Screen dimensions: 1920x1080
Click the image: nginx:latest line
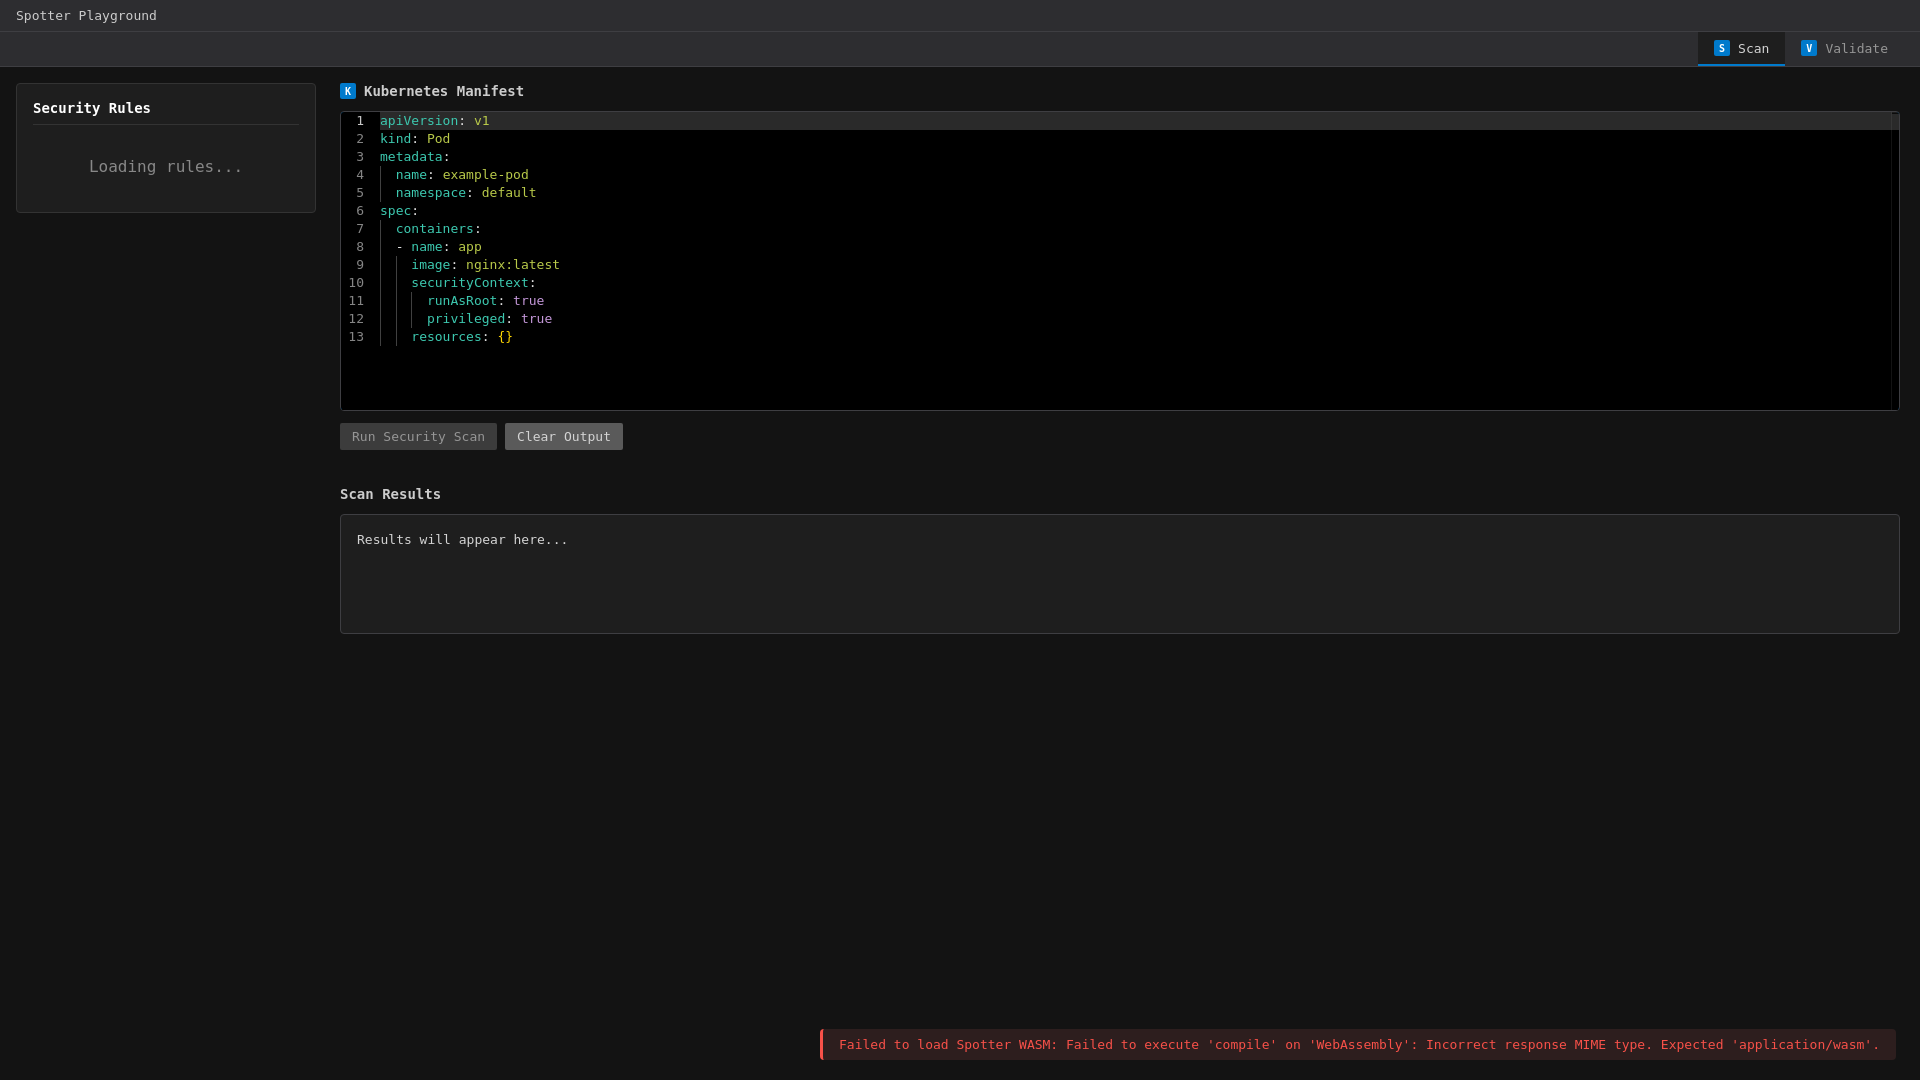(485, 265)
